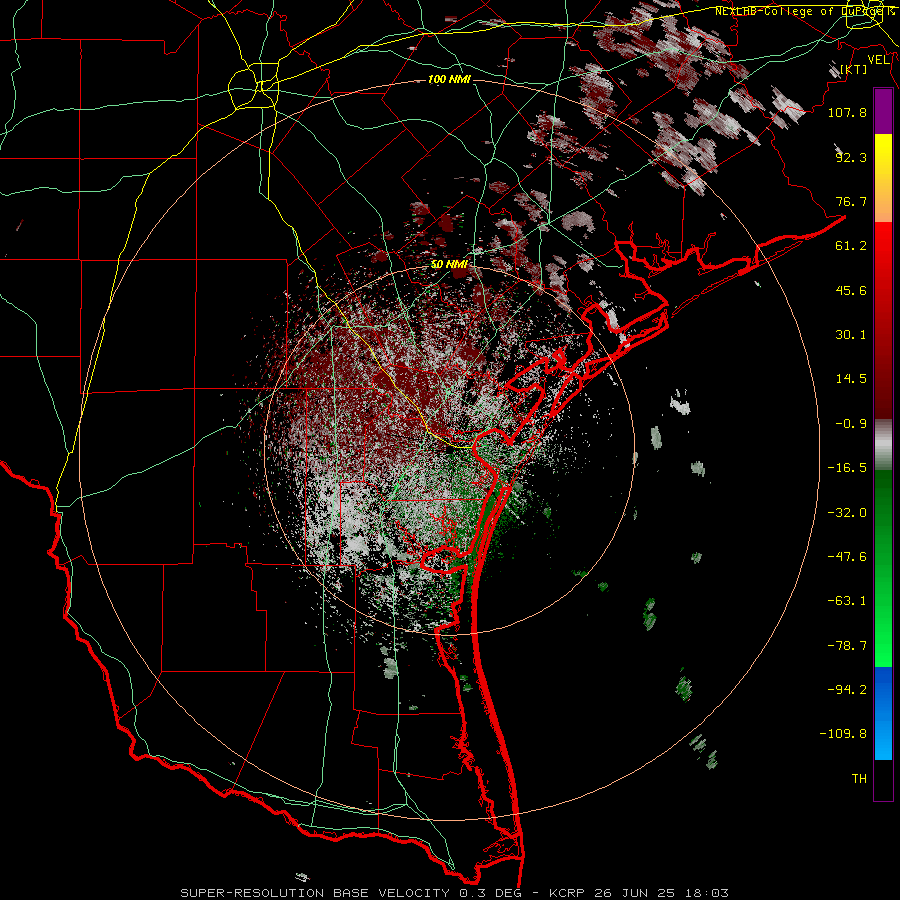This screenshot has height=900, width=900.
Task: Click the TH legend label
Action: point(859,779)
